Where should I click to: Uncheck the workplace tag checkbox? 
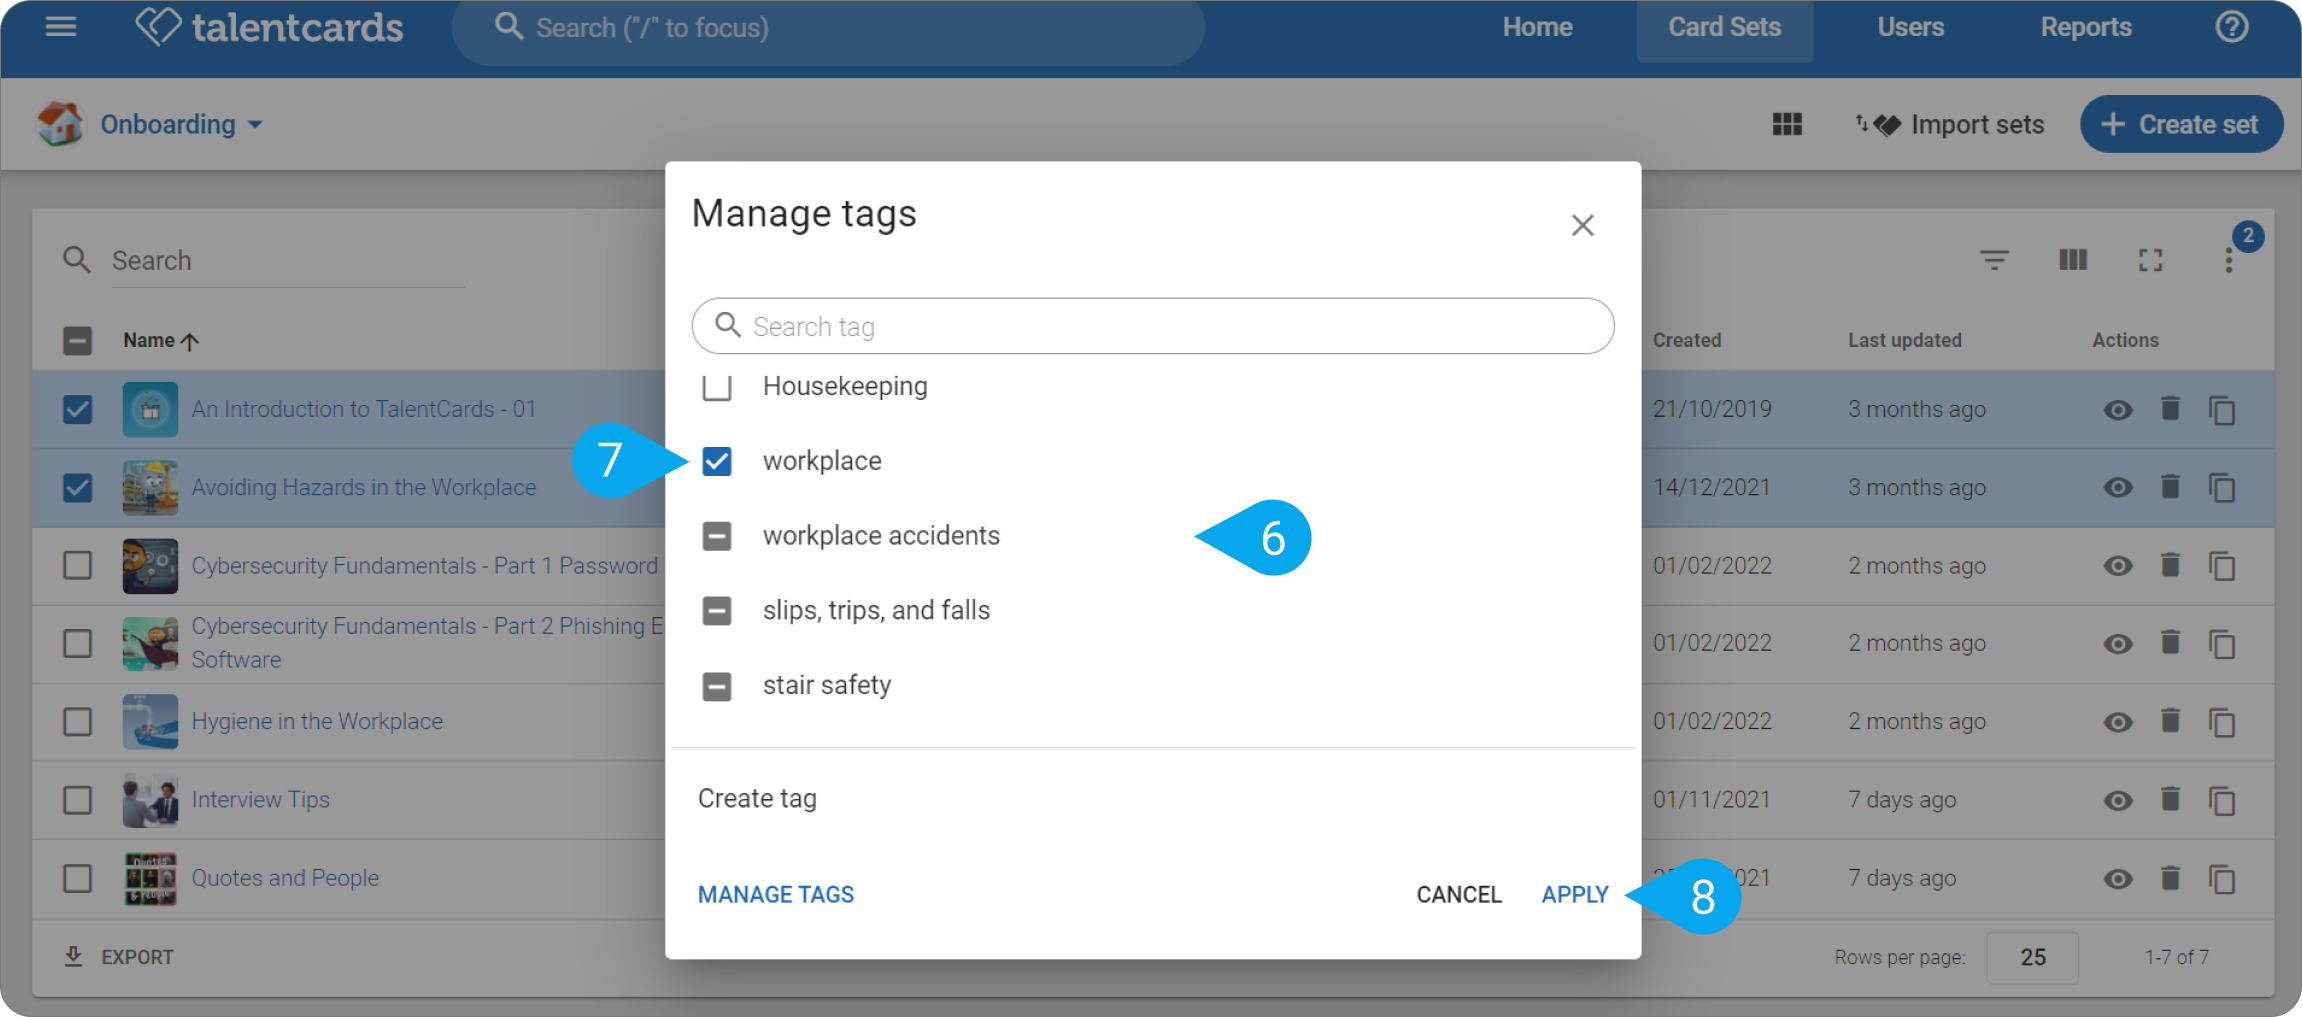coord(717,461)
